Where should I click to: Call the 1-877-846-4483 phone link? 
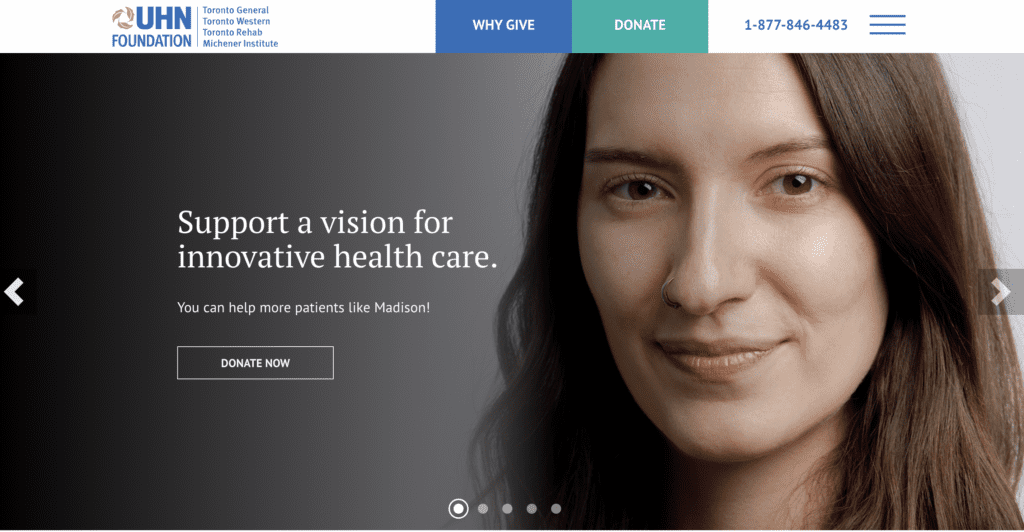(x=795, y=25)
